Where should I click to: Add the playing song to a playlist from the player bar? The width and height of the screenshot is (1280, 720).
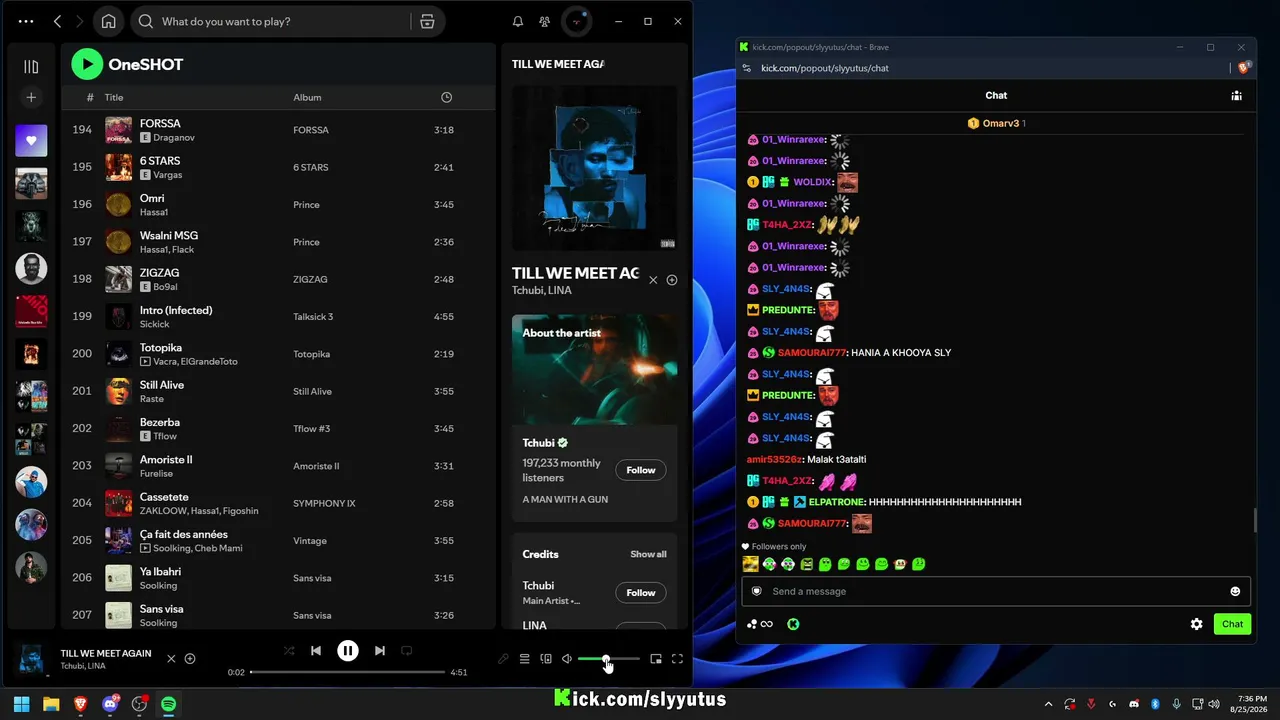190,659
